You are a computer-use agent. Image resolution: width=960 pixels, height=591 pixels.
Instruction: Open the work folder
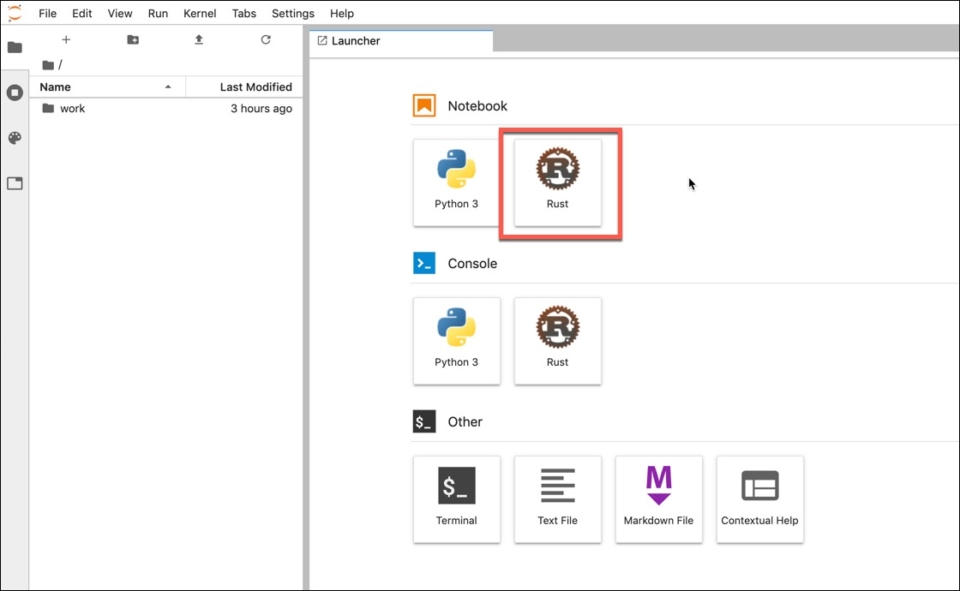[72, 108]
